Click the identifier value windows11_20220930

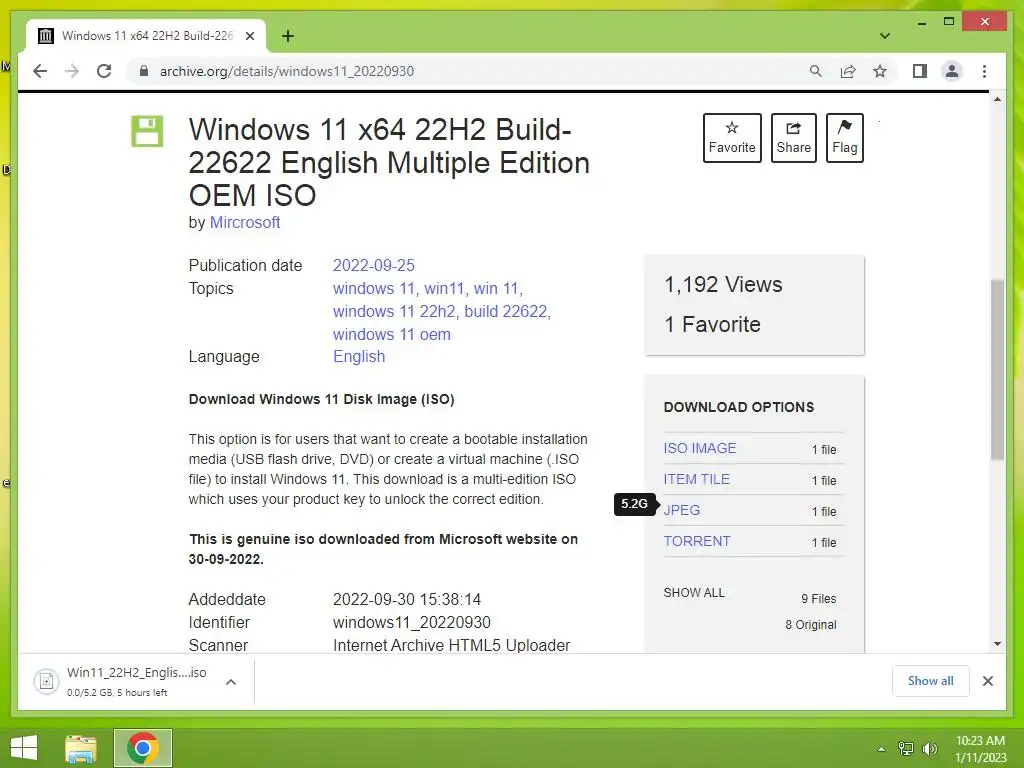pos(411,622)
